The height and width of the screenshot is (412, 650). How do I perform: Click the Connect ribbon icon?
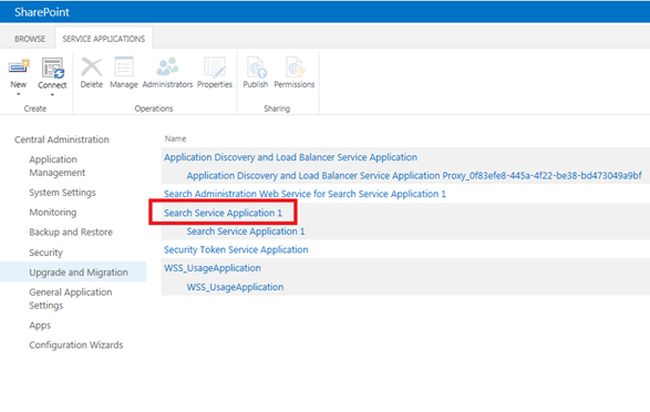52,68
